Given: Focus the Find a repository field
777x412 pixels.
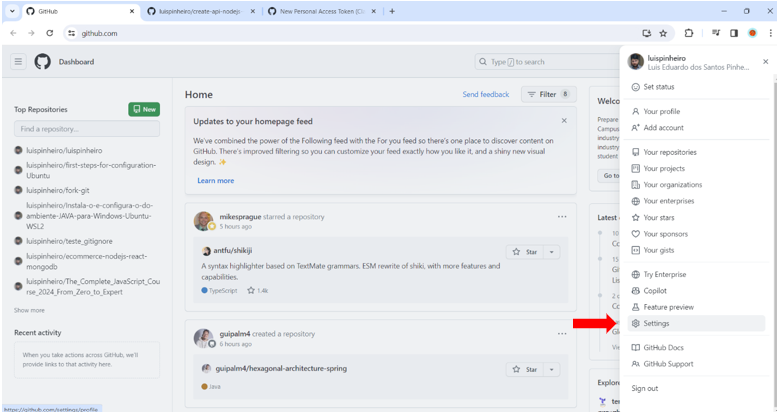Looking at the screenshot, I should pyautogui.click(x=87, y=129).
